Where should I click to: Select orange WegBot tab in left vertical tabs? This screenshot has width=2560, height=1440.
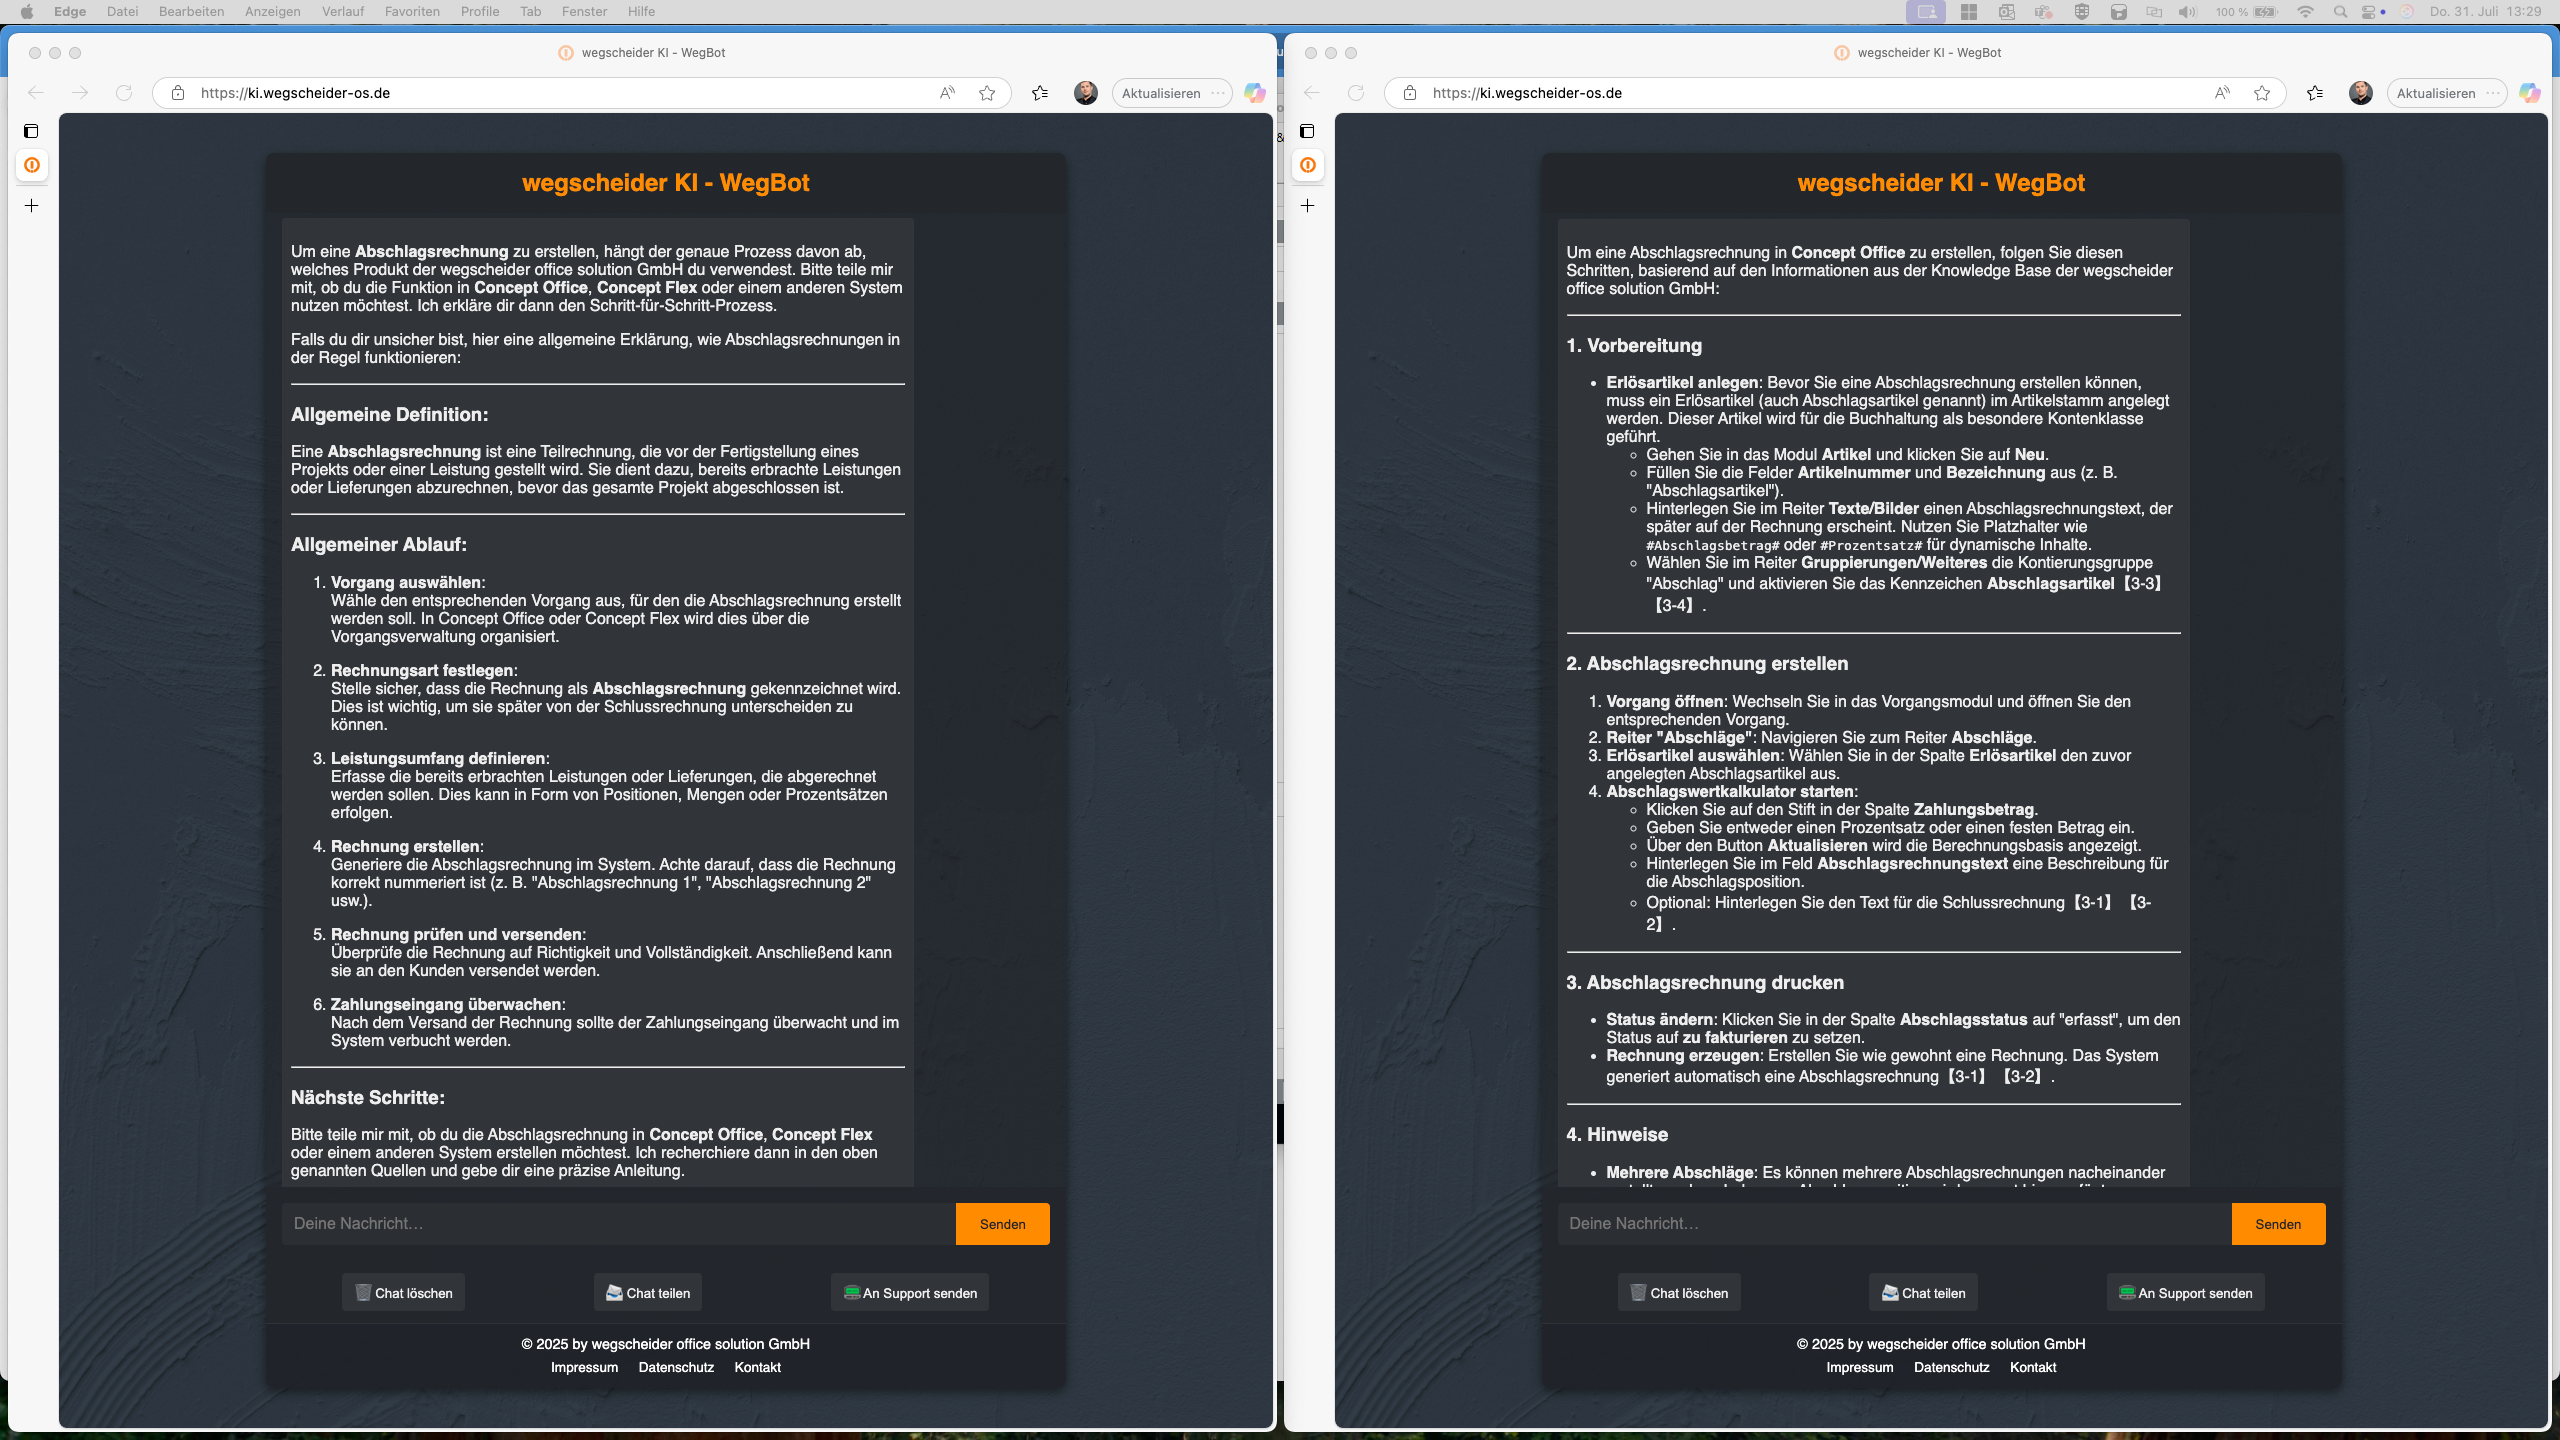[x=32, y=165]
